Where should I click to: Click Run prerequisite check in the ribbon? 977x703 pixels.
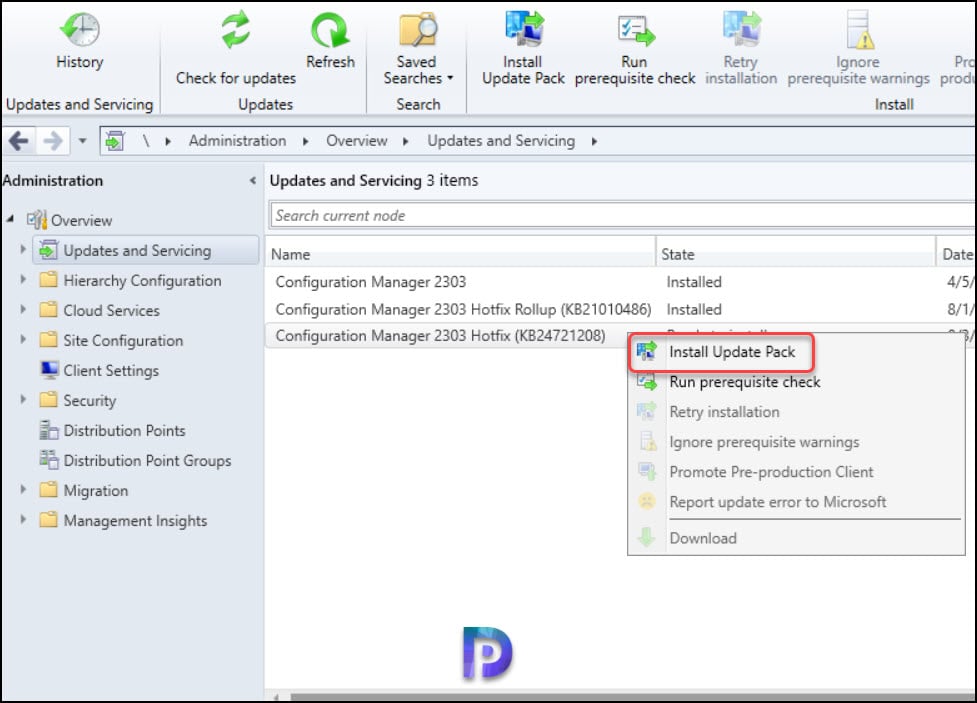(634, 49)
